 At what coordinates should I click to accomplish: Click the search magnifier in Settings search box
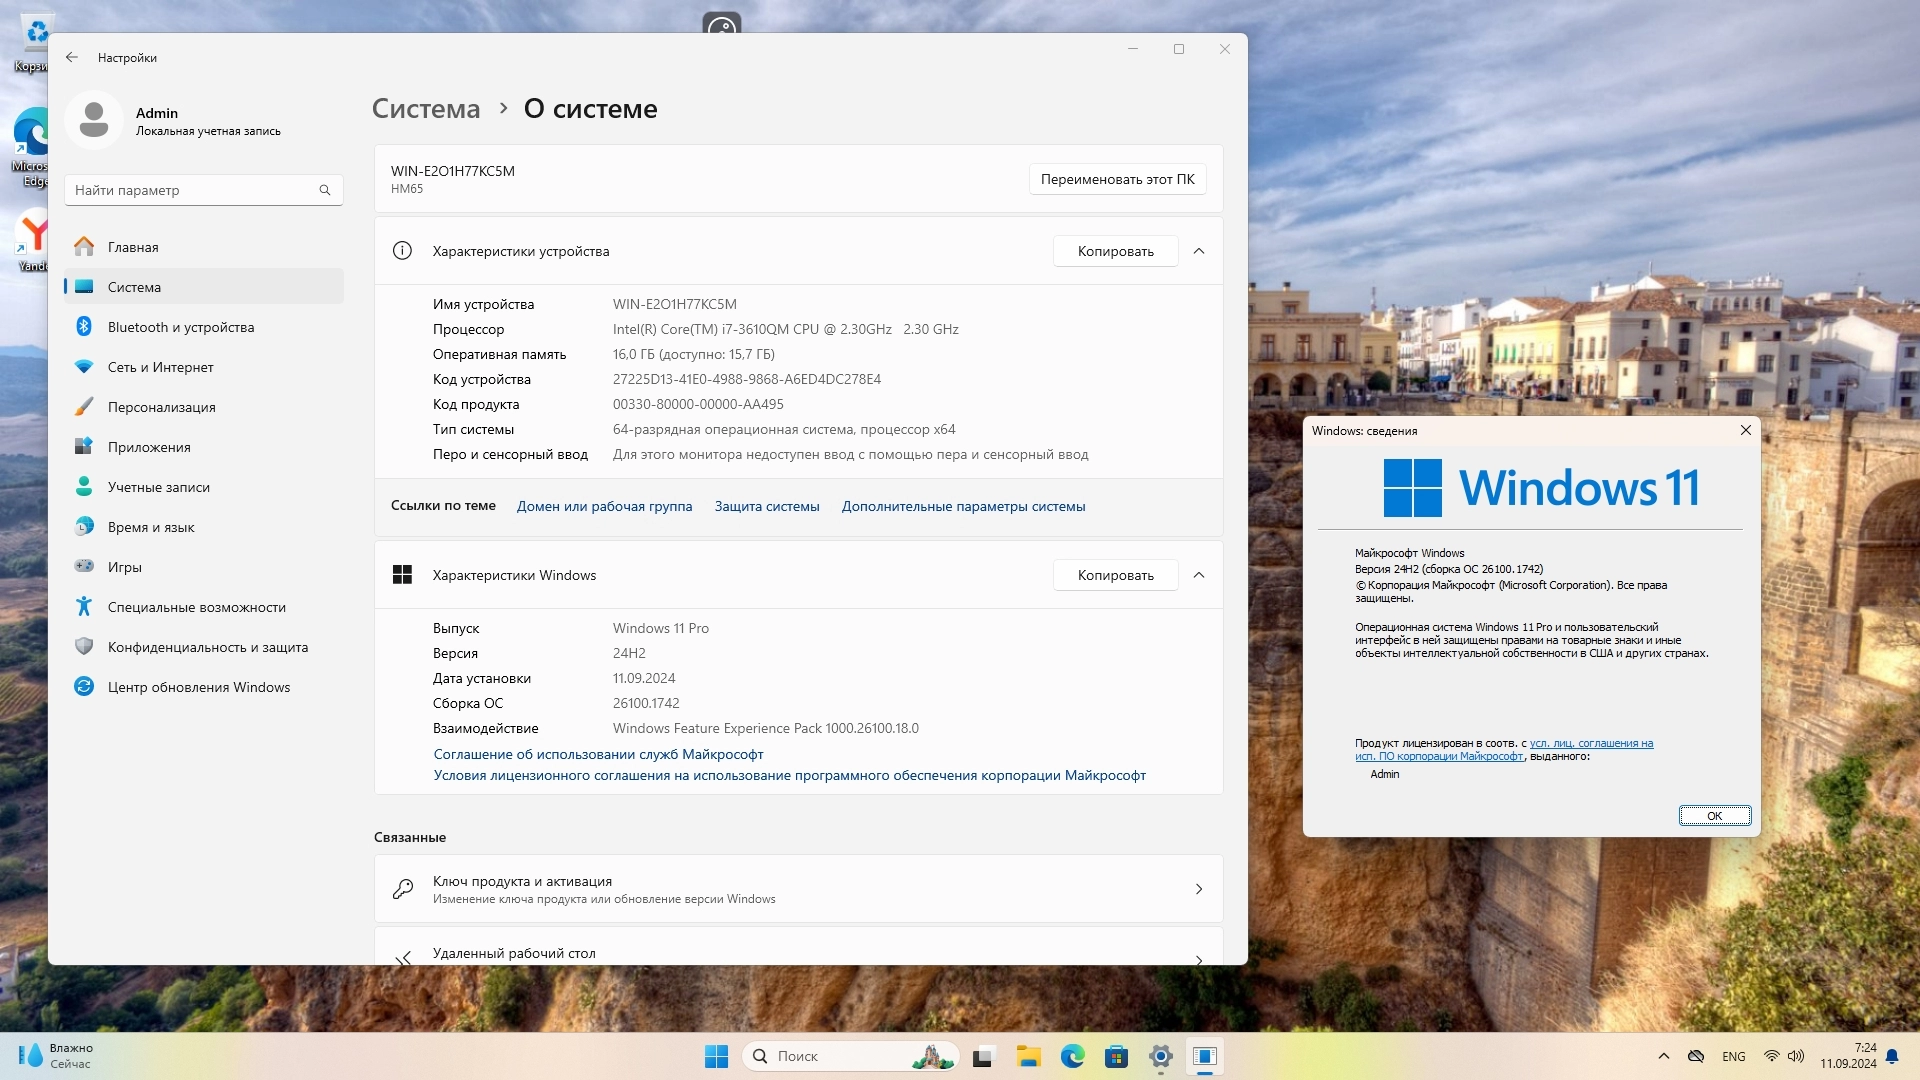tap(325, 190)
